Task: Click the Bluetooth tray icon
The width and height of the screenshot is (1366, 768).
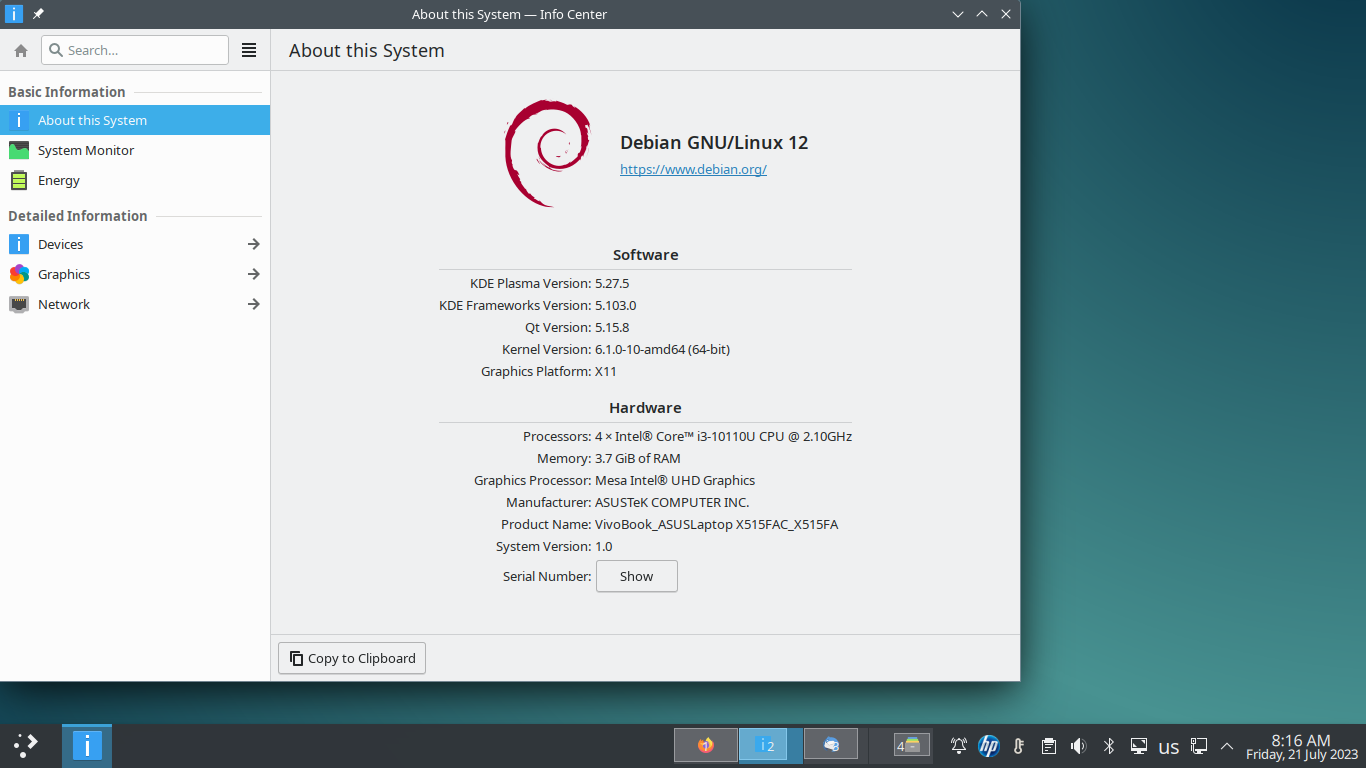Action: tap(1108, 746)
